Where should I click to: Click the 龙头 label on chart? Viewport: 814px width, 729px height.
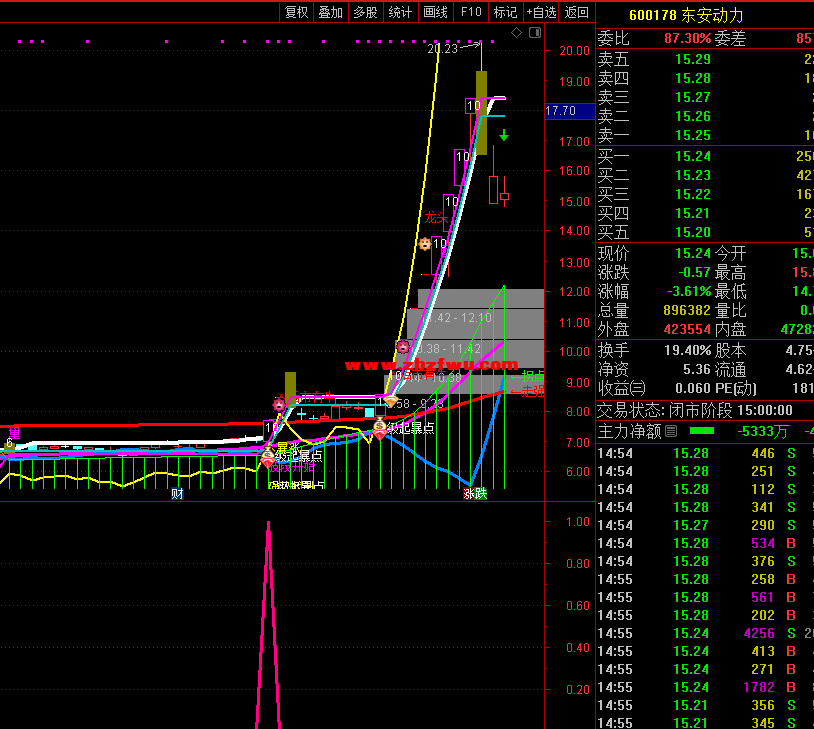436,218
